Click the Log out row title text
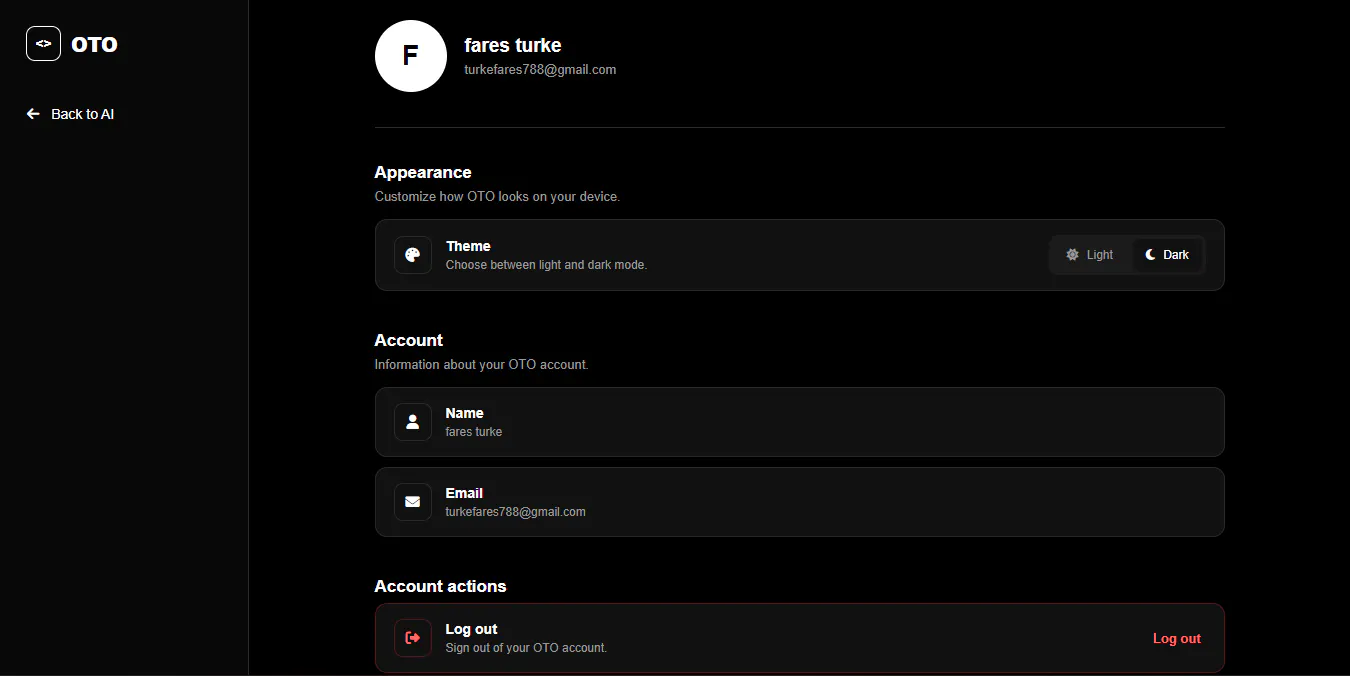 pyautogui.click(x=471, y=629)
